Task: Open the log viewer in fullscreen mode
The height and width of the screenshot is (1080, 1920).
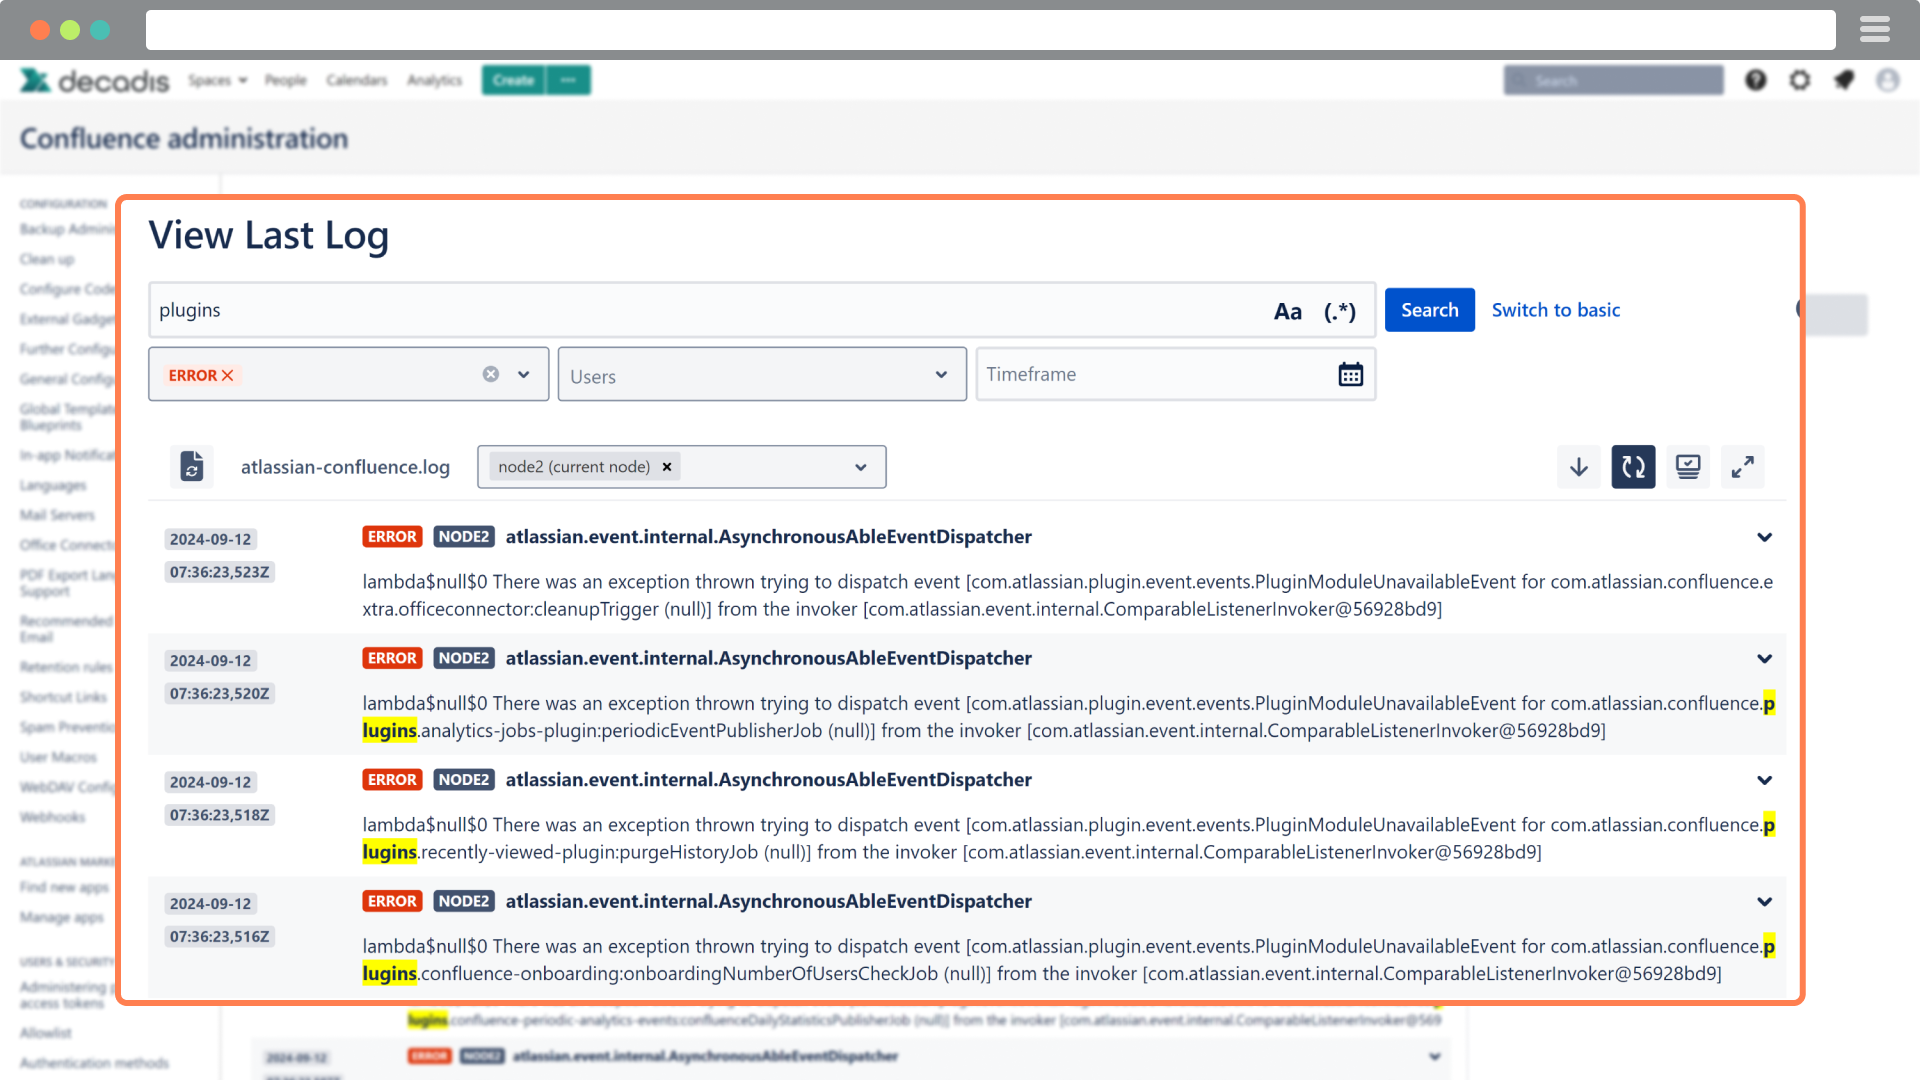Action: [x=1743, y=466]
